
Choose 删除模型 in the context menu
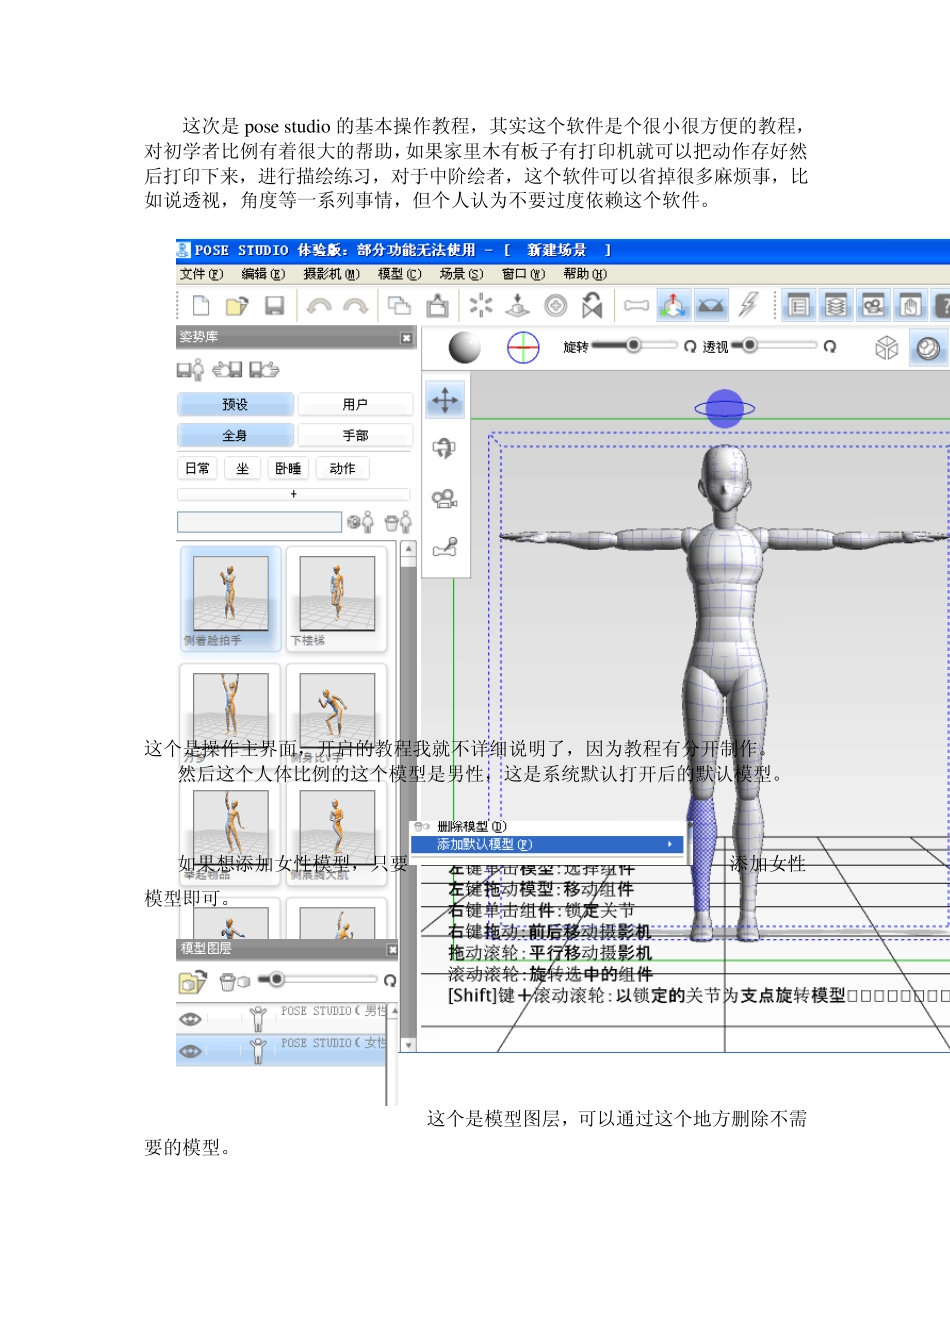click(x=548, y=826)
